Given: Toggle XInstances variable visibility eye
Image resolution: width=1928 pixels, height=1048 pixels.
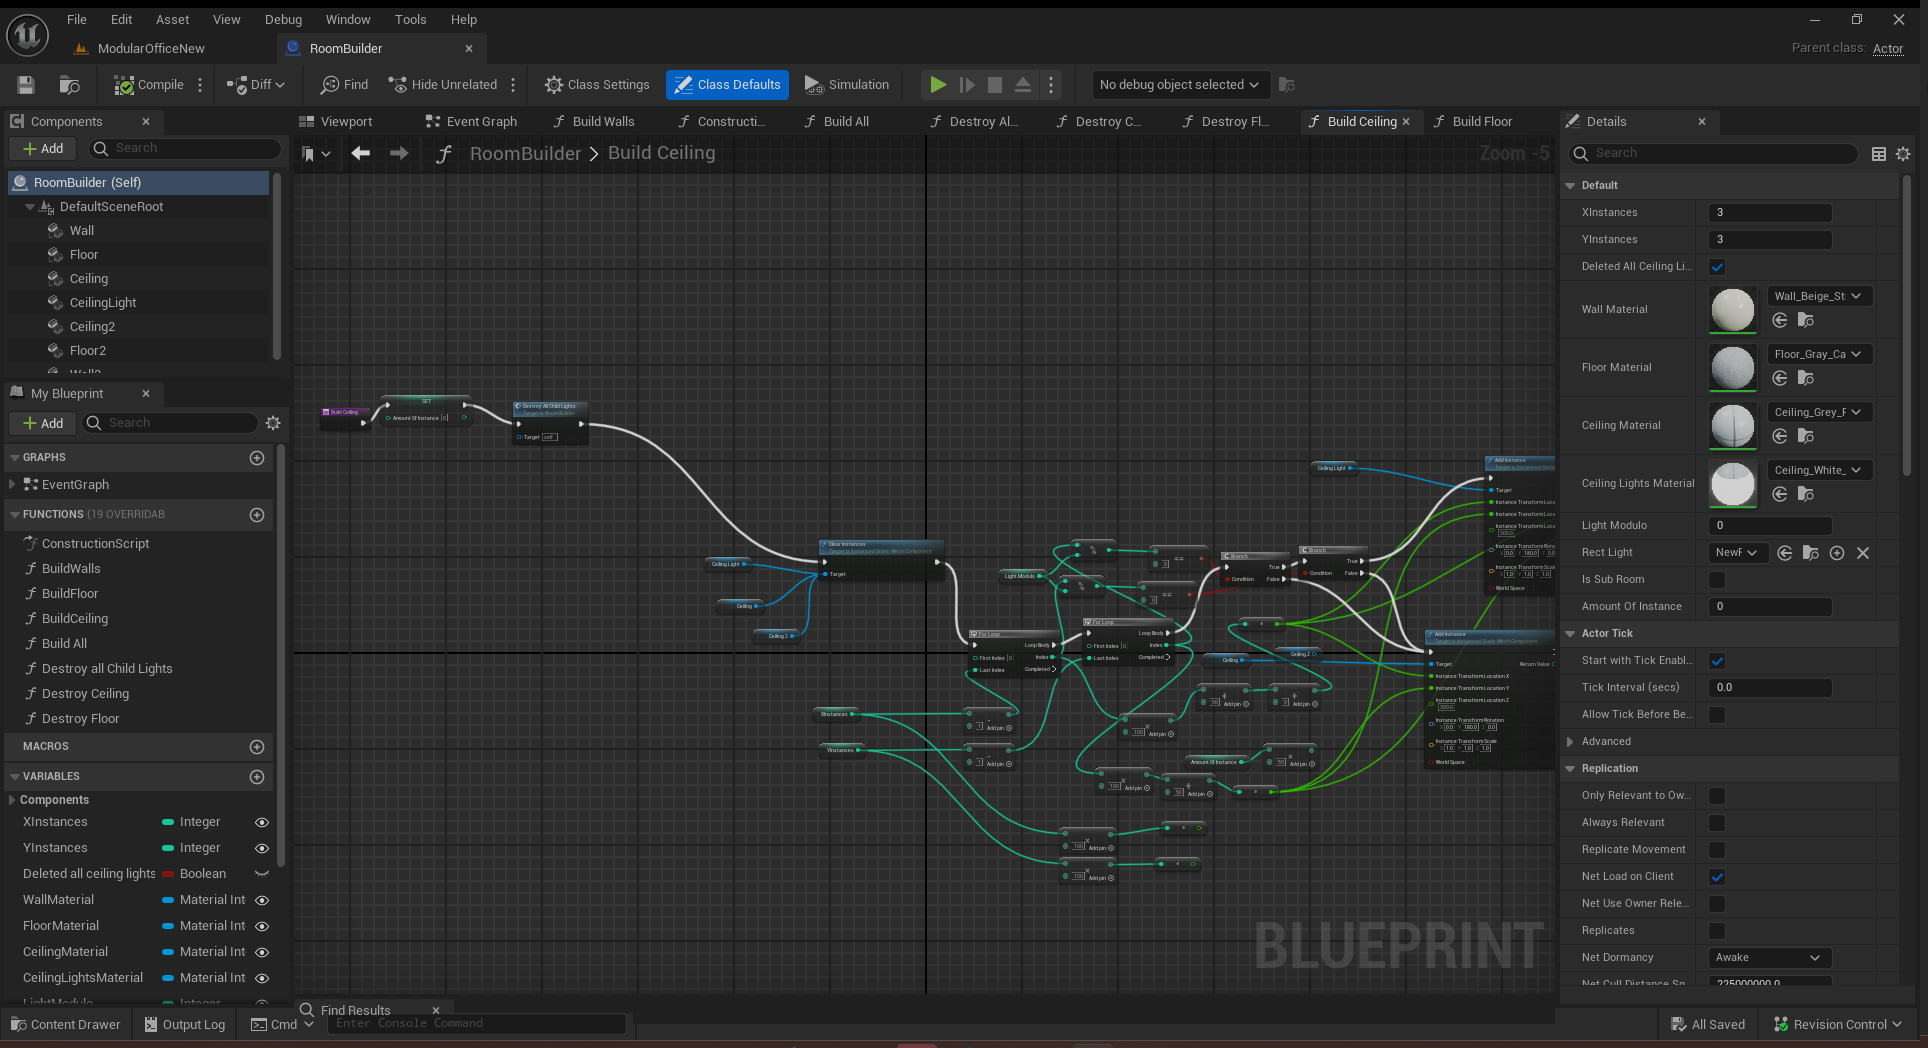Looking at the screenshot, I should [x=262, y=822].
